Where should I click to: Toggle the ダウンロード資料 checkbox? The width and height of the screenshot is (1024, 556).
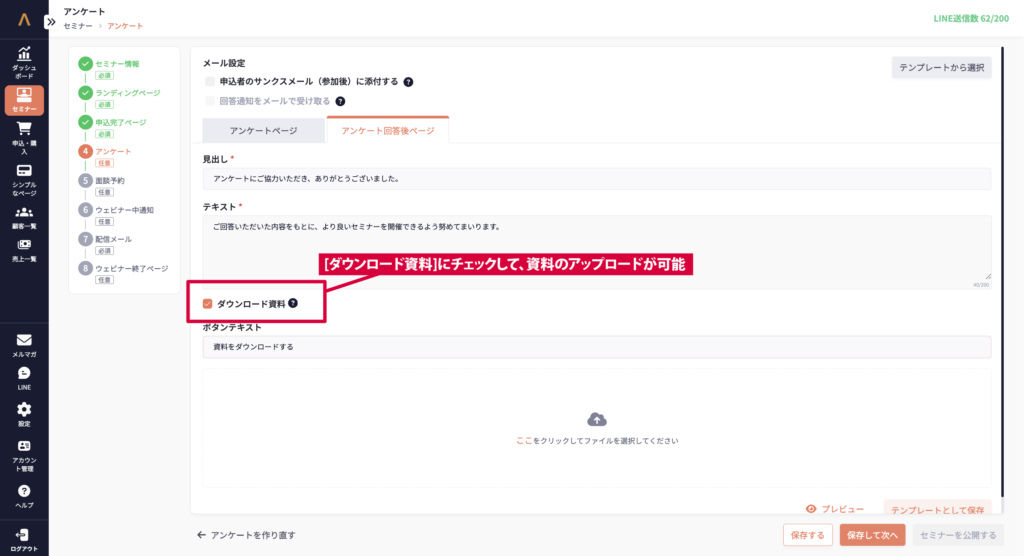207,303
